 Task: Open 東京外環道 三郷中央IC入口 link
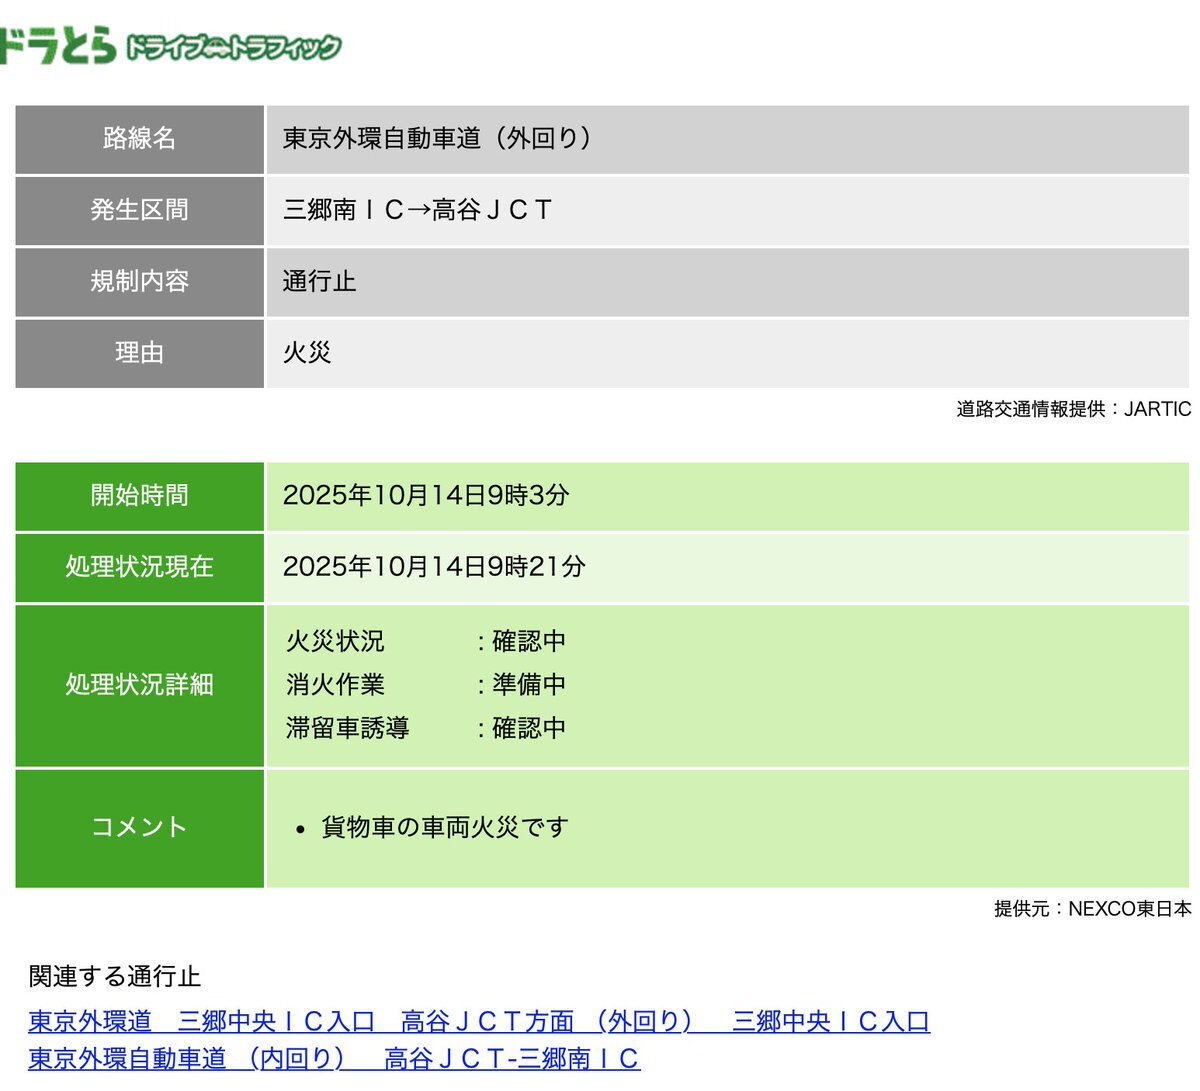pyautogui.click(x=479, y=1021)
